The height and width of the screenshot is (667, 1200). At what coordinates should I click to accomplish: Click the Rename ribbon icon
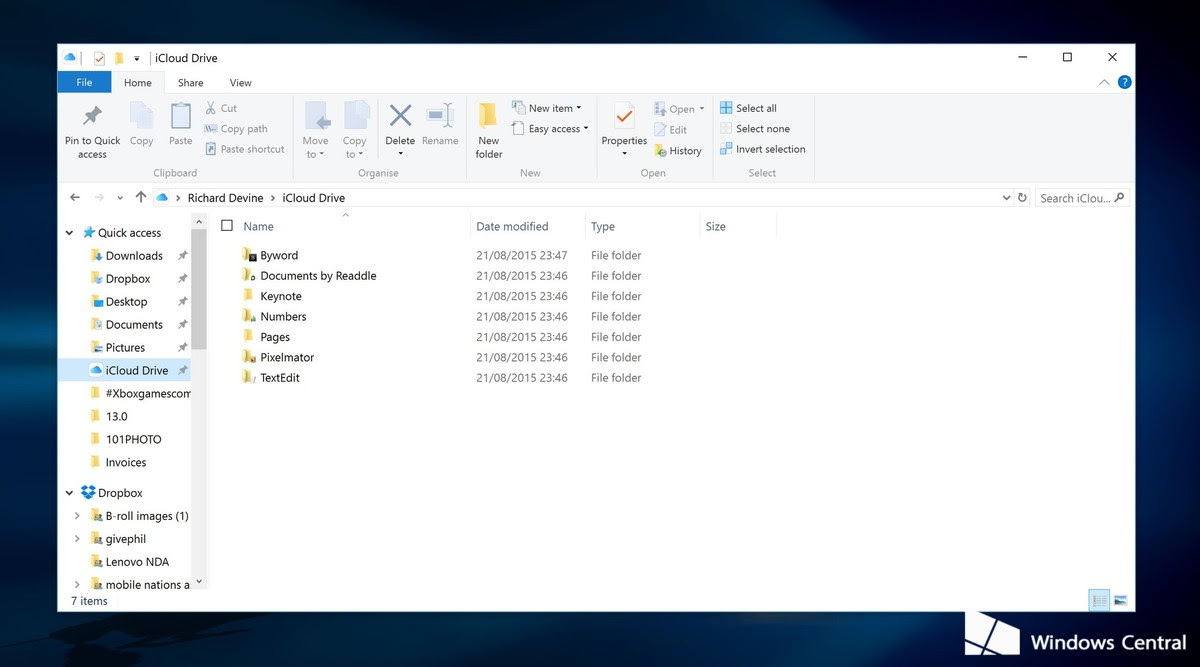pyautogui.click(x=440, y=116)
